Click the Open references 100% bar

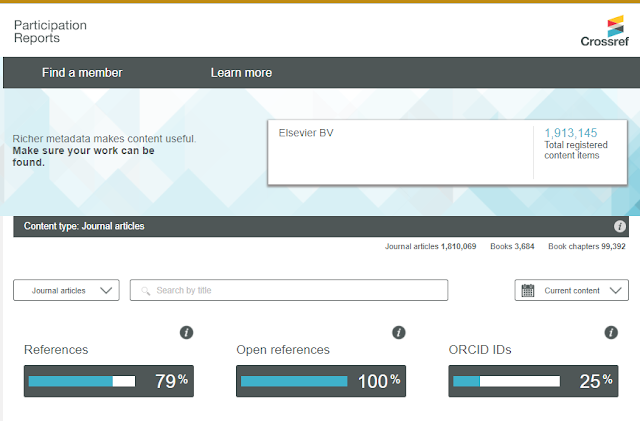321,381
